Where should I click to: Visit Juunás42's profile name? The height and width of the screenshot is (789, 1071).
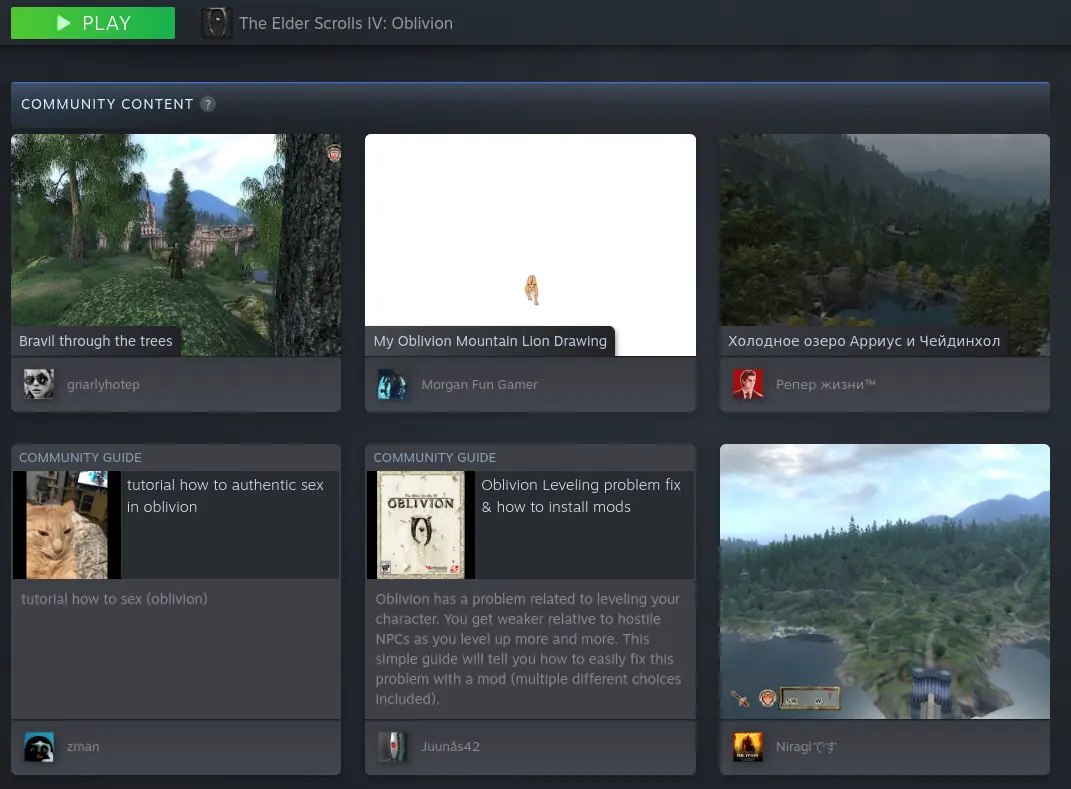click(x=451, y=747)
